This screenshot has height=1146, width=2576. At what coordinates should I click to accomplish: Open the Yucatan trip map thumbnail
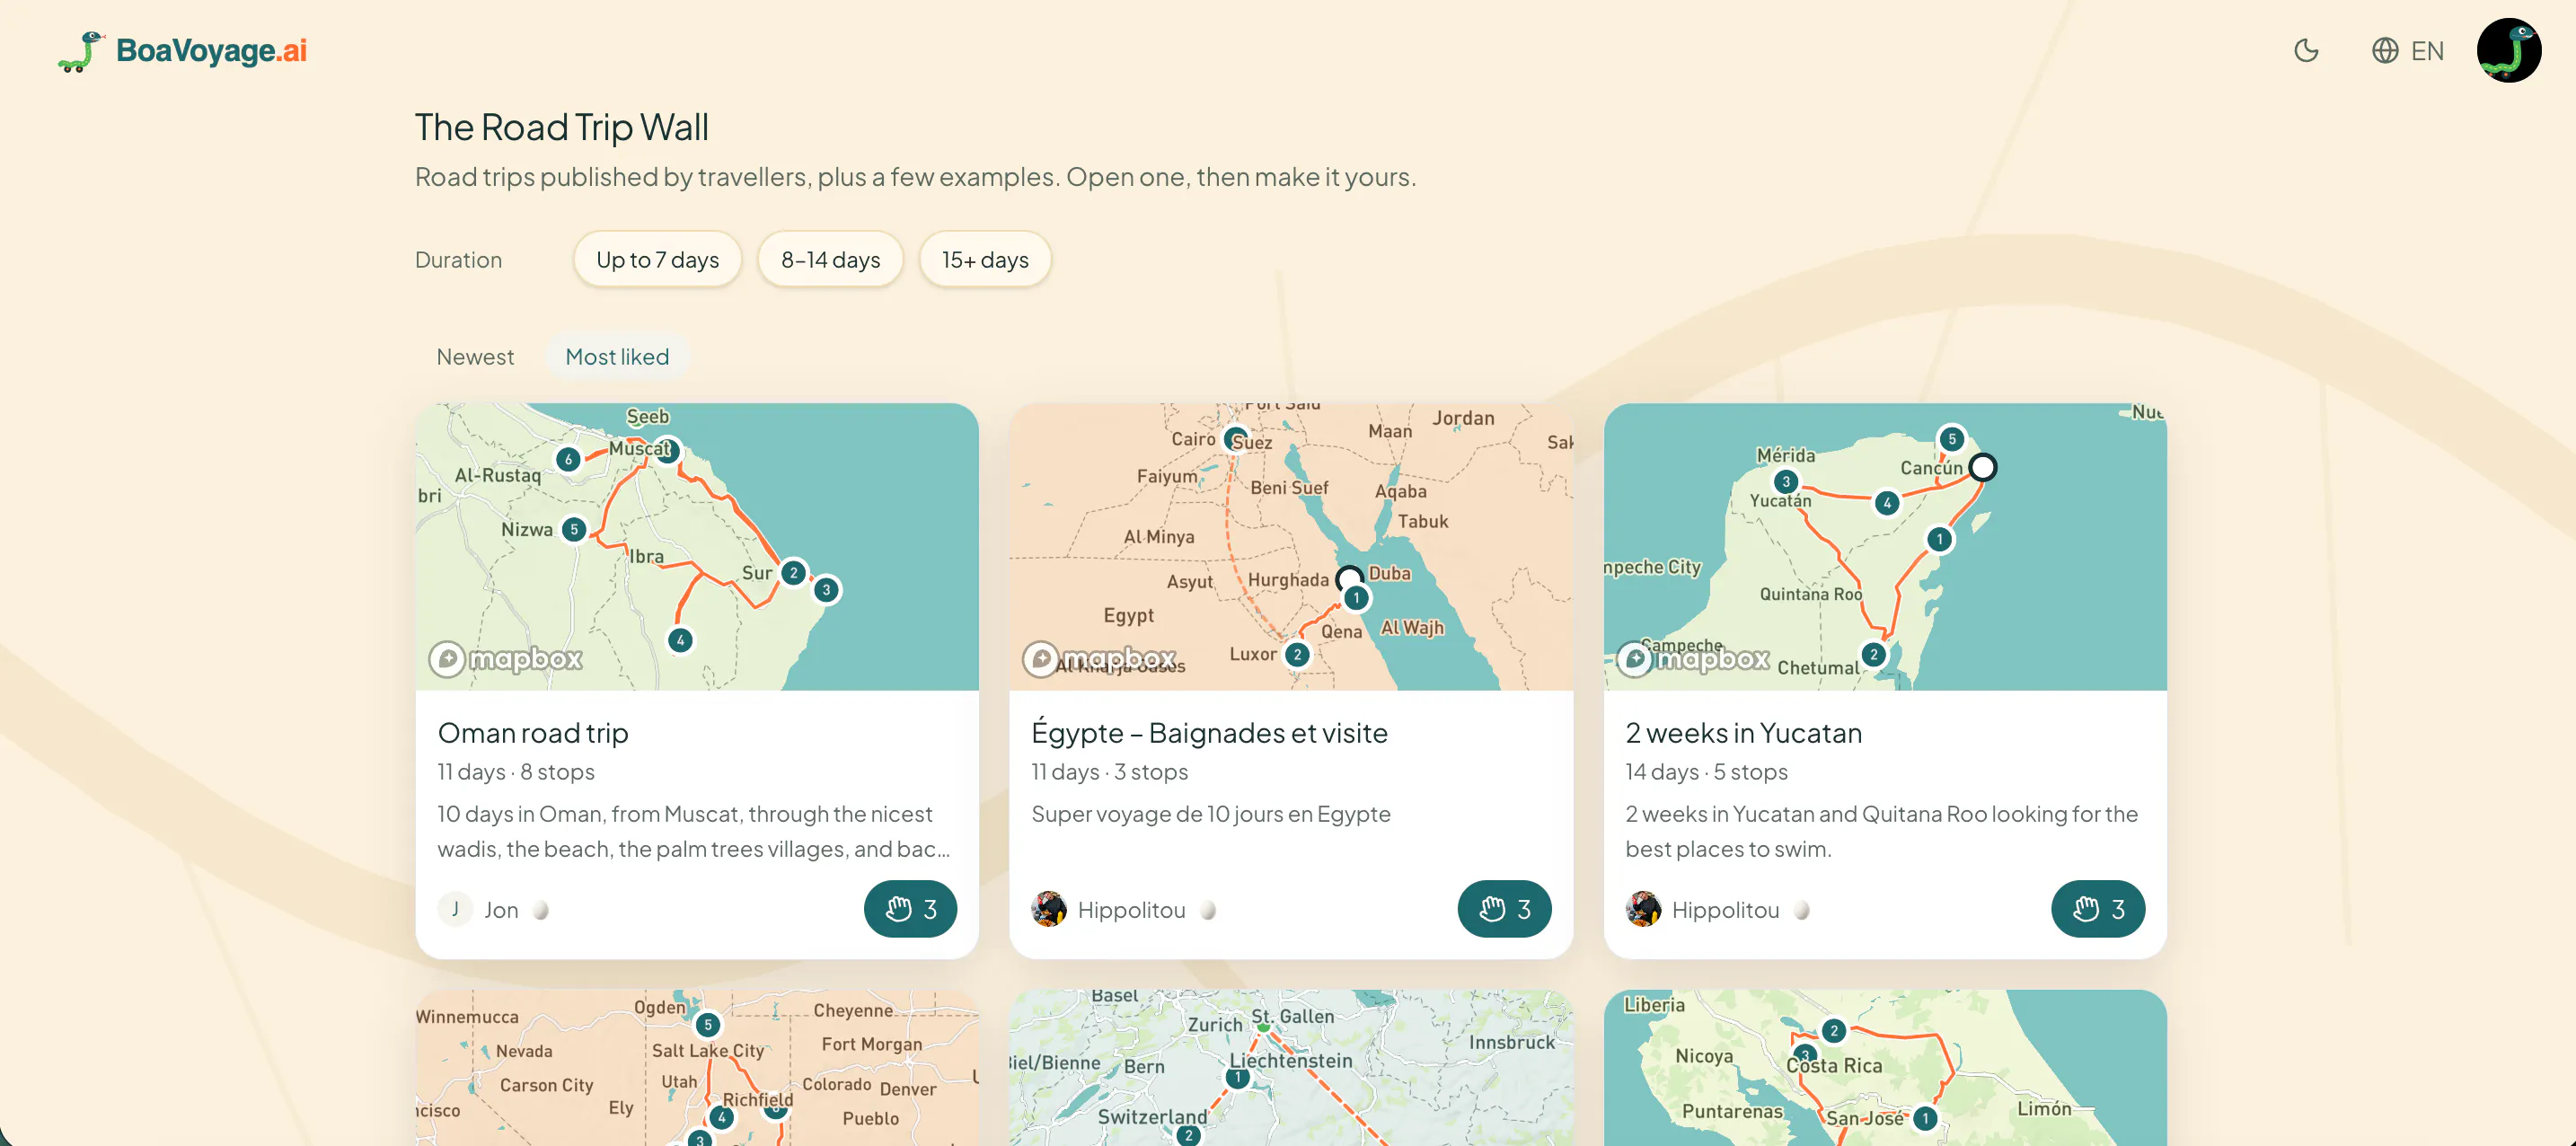1884,546
